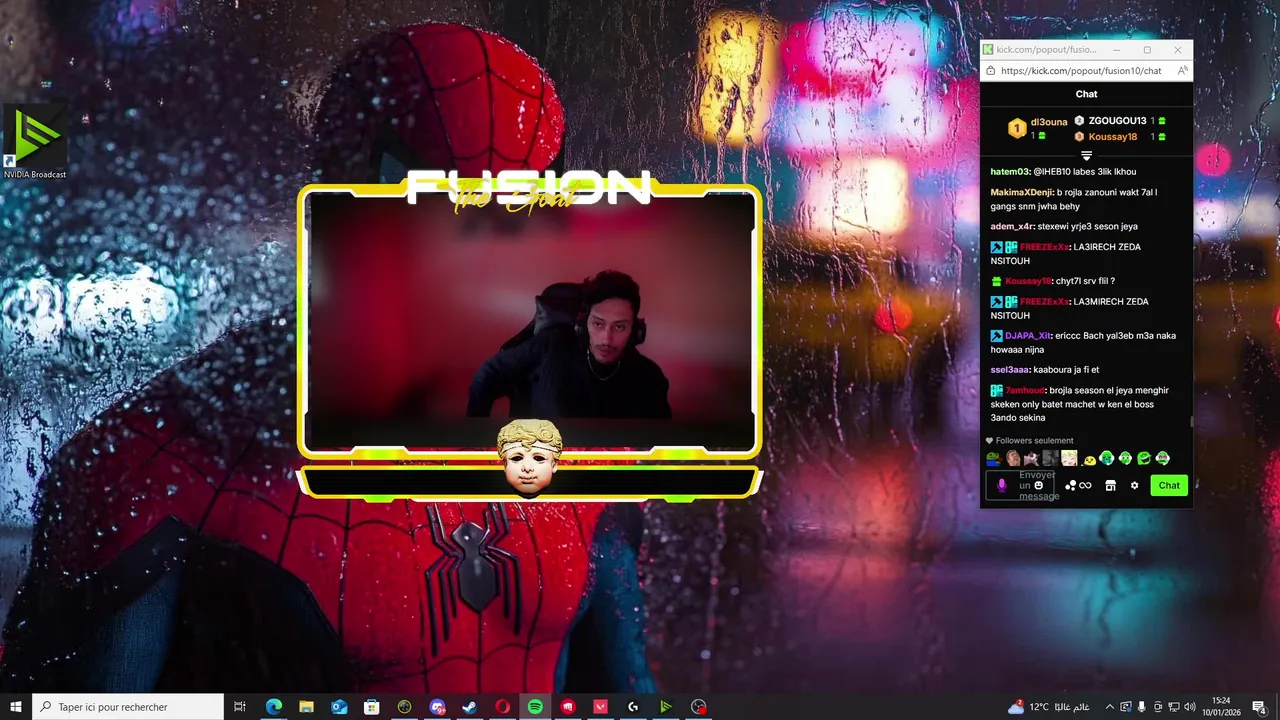Click username ssel3aaa in chat
The width and height of the screenshot is (1280, 720).
tap(1010, 370)
